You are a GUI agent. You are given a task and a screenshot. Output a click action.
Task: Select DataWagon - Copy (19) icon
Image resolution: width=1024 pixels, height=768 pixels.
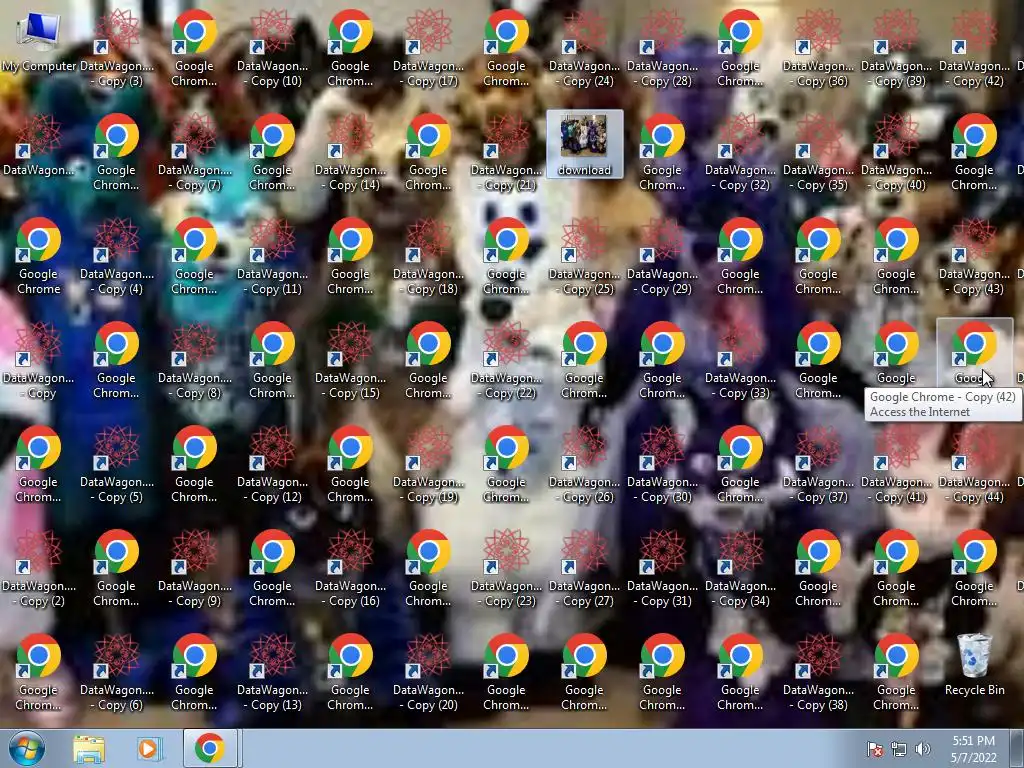pyautogui.click(x=429, y=462)
